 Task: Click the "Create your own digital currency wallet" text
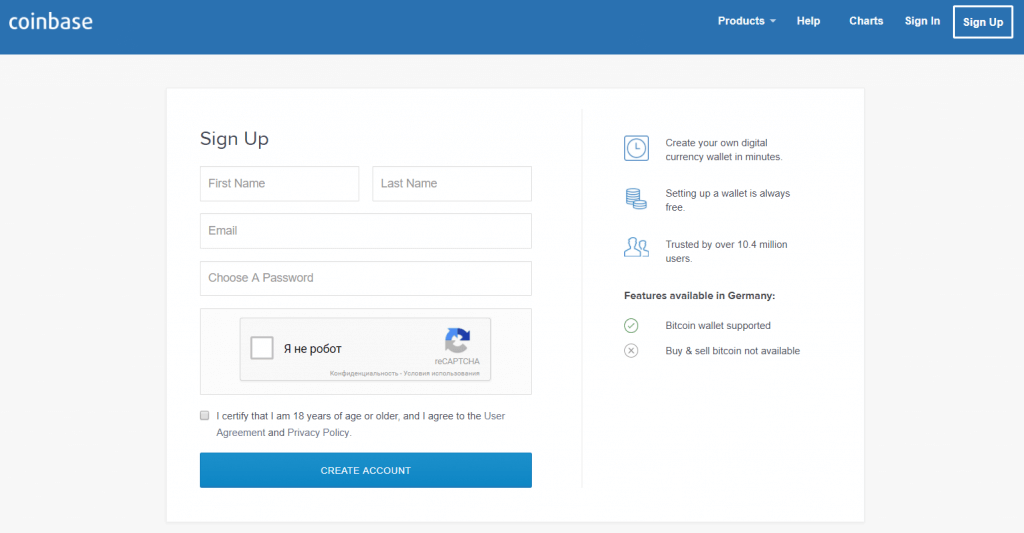pos(724,150)
